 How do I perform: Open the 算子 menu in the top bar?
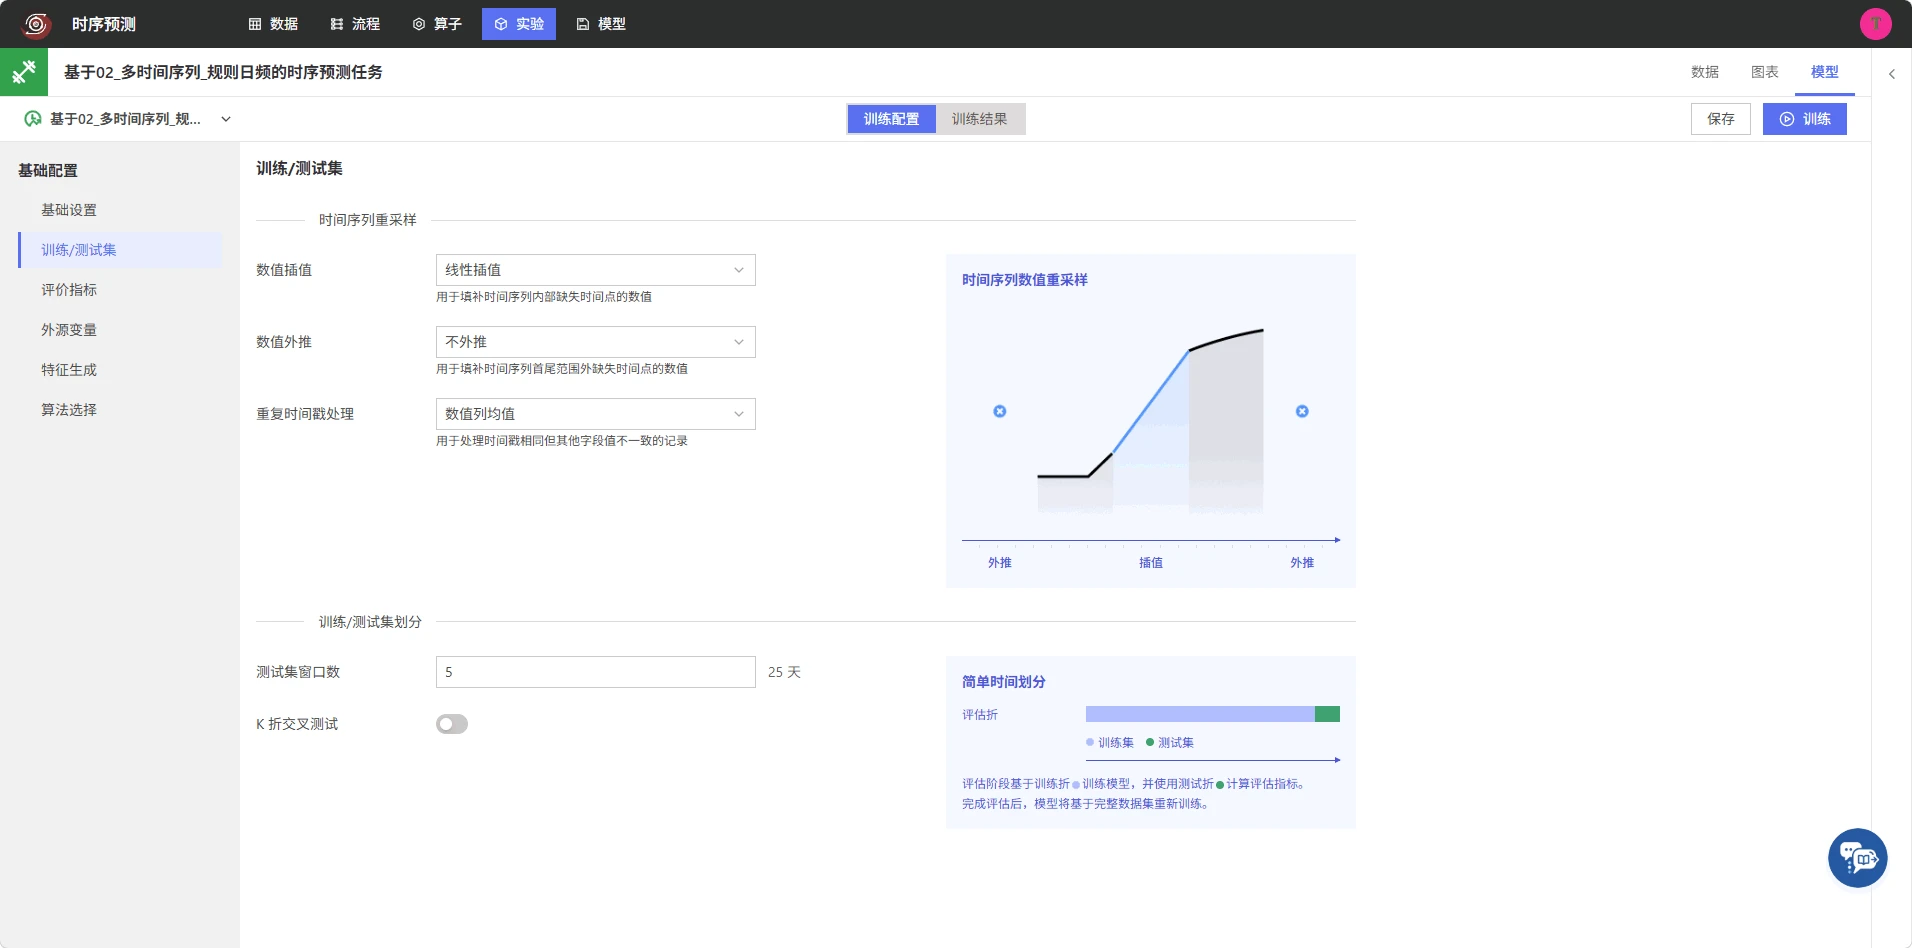[x=437, y=24]
